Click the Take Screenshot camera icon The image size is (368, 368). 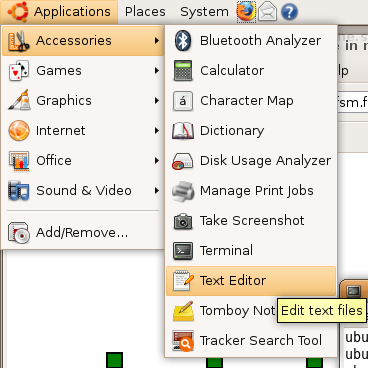183,221
